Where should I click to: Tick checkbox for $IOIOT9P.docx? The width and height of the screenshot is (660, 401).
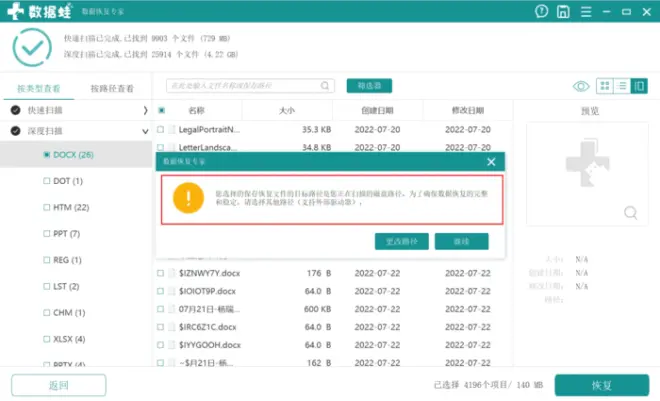tap(160, 291)
